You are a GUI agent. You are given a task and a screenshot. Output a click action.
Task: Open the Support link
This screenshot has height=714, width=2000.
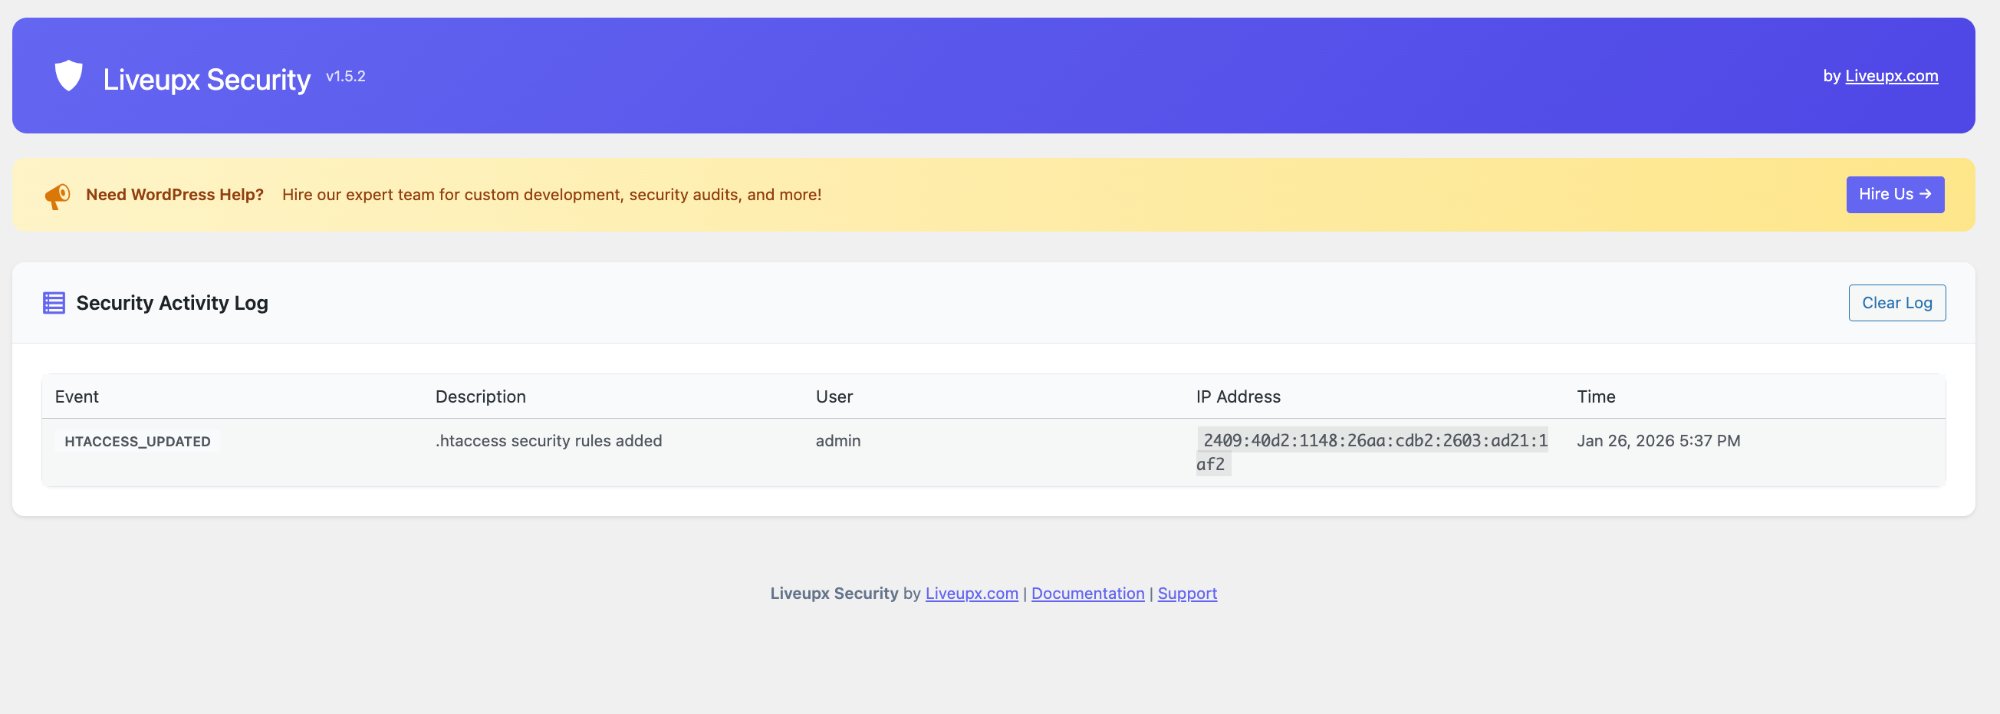tap(1187, 593)
